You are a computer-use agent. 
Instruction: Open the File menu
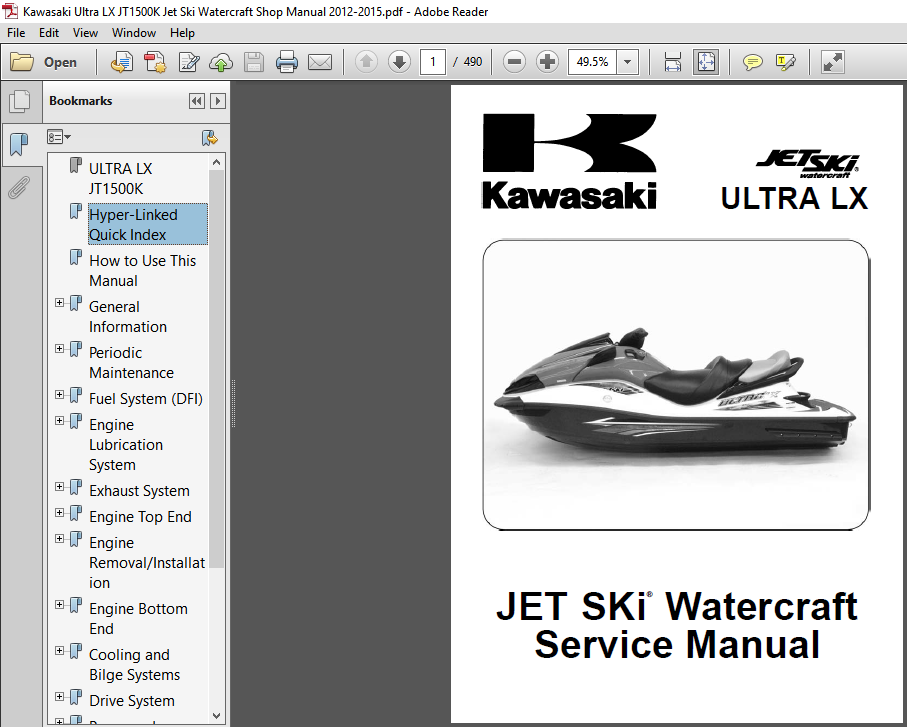pyautogui.click(x=16, y=33)
